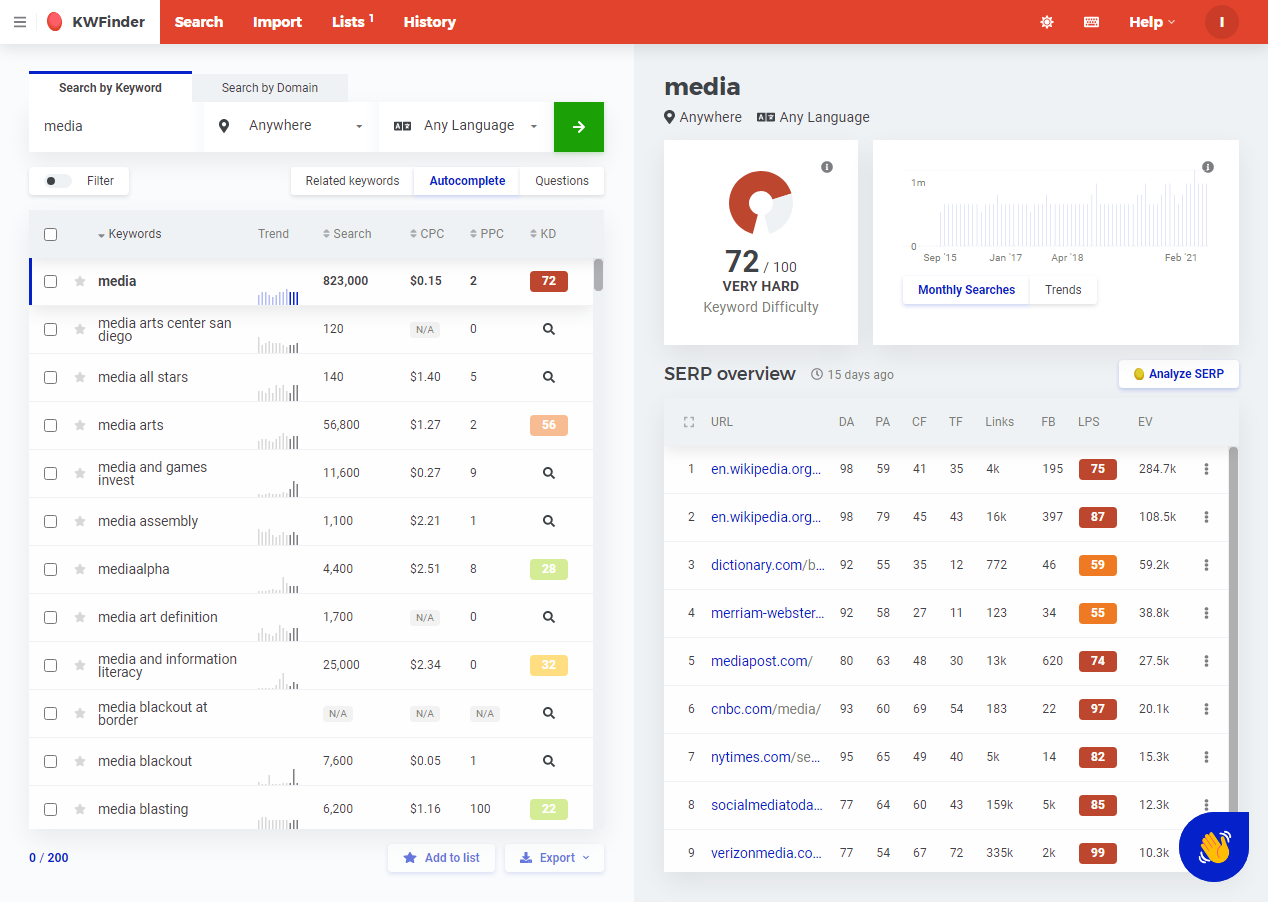The height and width of the screenshot is (902, 1268).
Task: Star the keyword media arts
Action: point(80,425)
